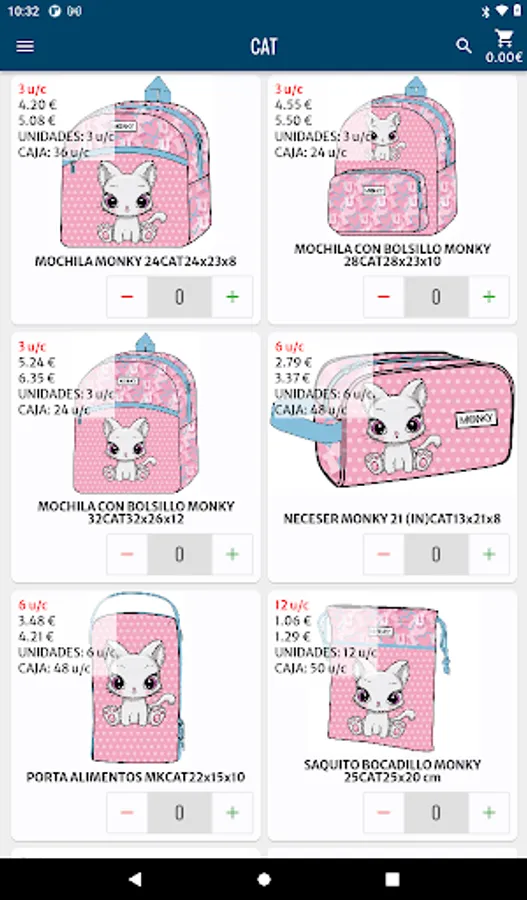Open the NECESER MONKY 21 product image
The image size is (527, 900).
393,418
